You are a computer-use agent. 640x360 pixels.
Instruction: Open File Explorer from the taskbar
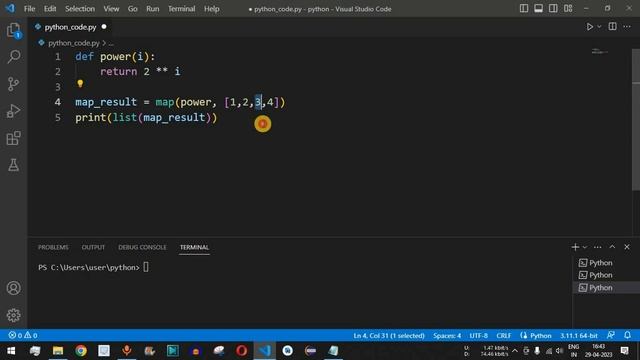click(58, 351)
